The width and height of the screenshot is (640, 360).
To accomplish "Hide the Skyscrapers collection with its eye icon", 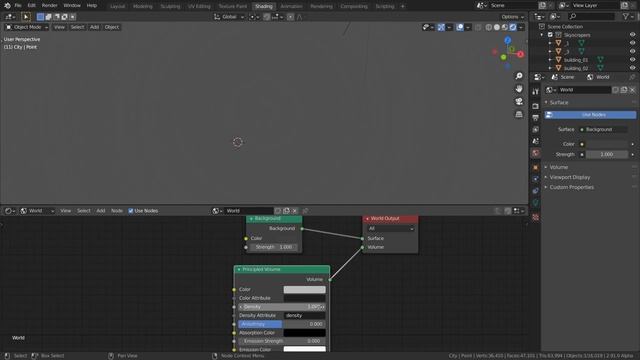I will coord(632,35).
